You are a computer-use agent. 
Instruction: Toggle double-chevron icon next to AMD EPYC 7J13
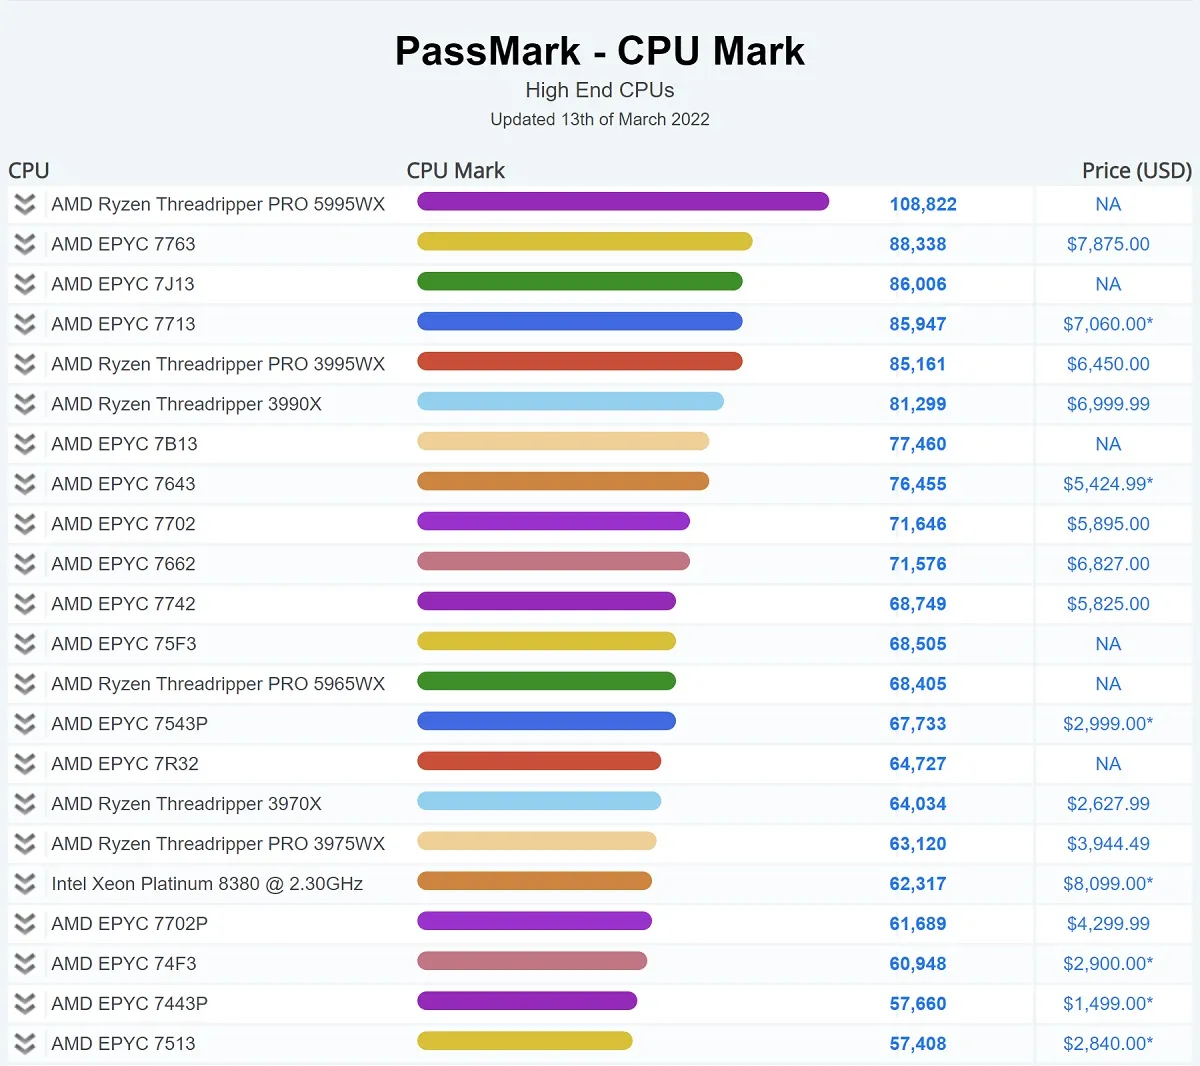click(25, 284)
